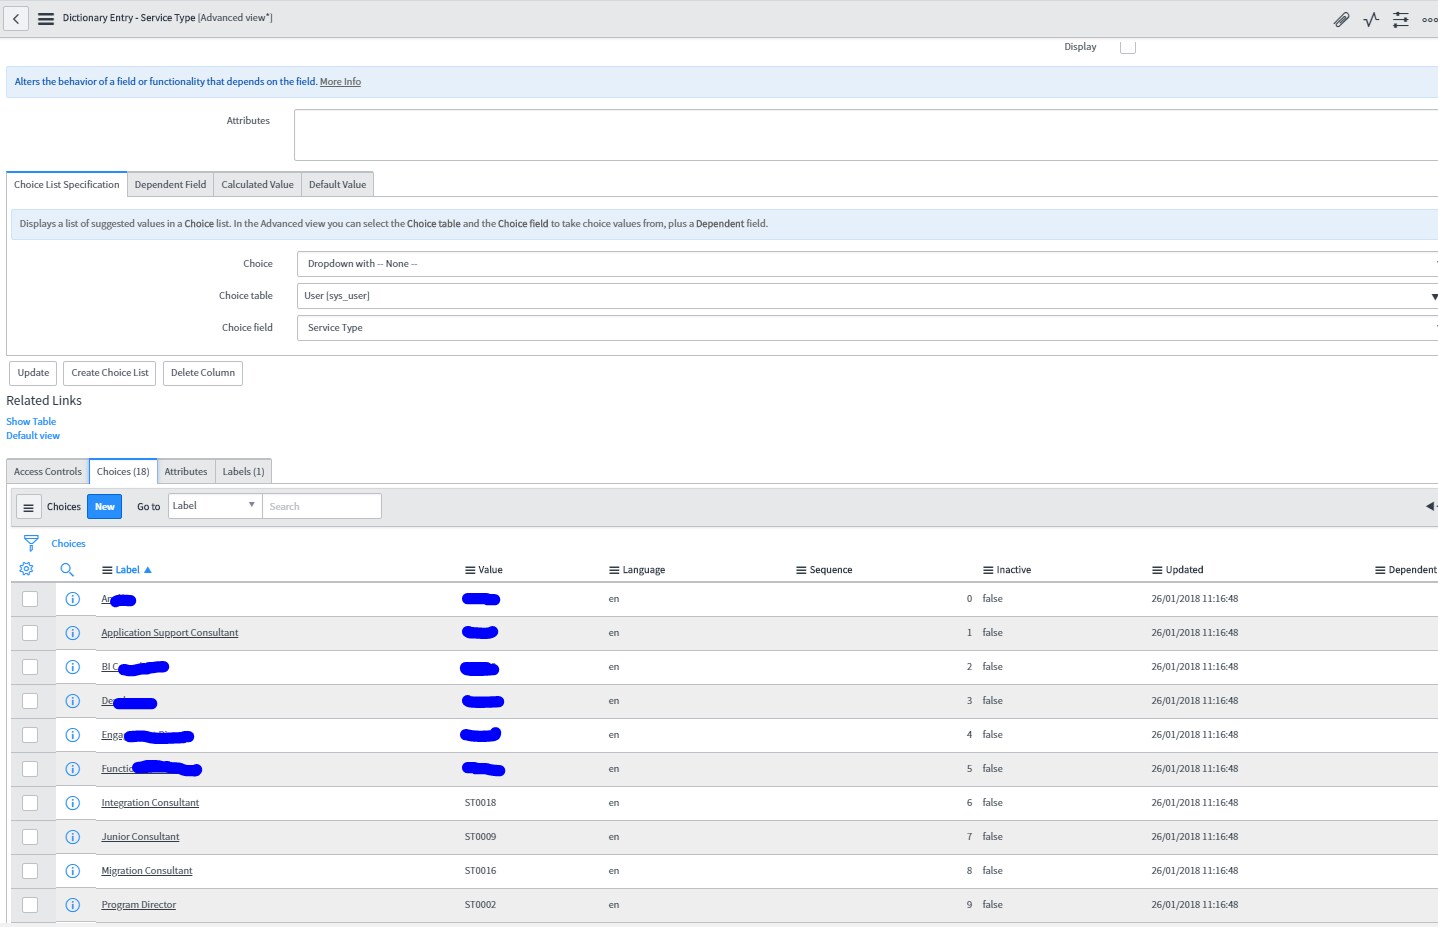Click the Create Choice List button
Image resolution: width=1438 pixels, height=927 pixels.
(x=110, y=373)
